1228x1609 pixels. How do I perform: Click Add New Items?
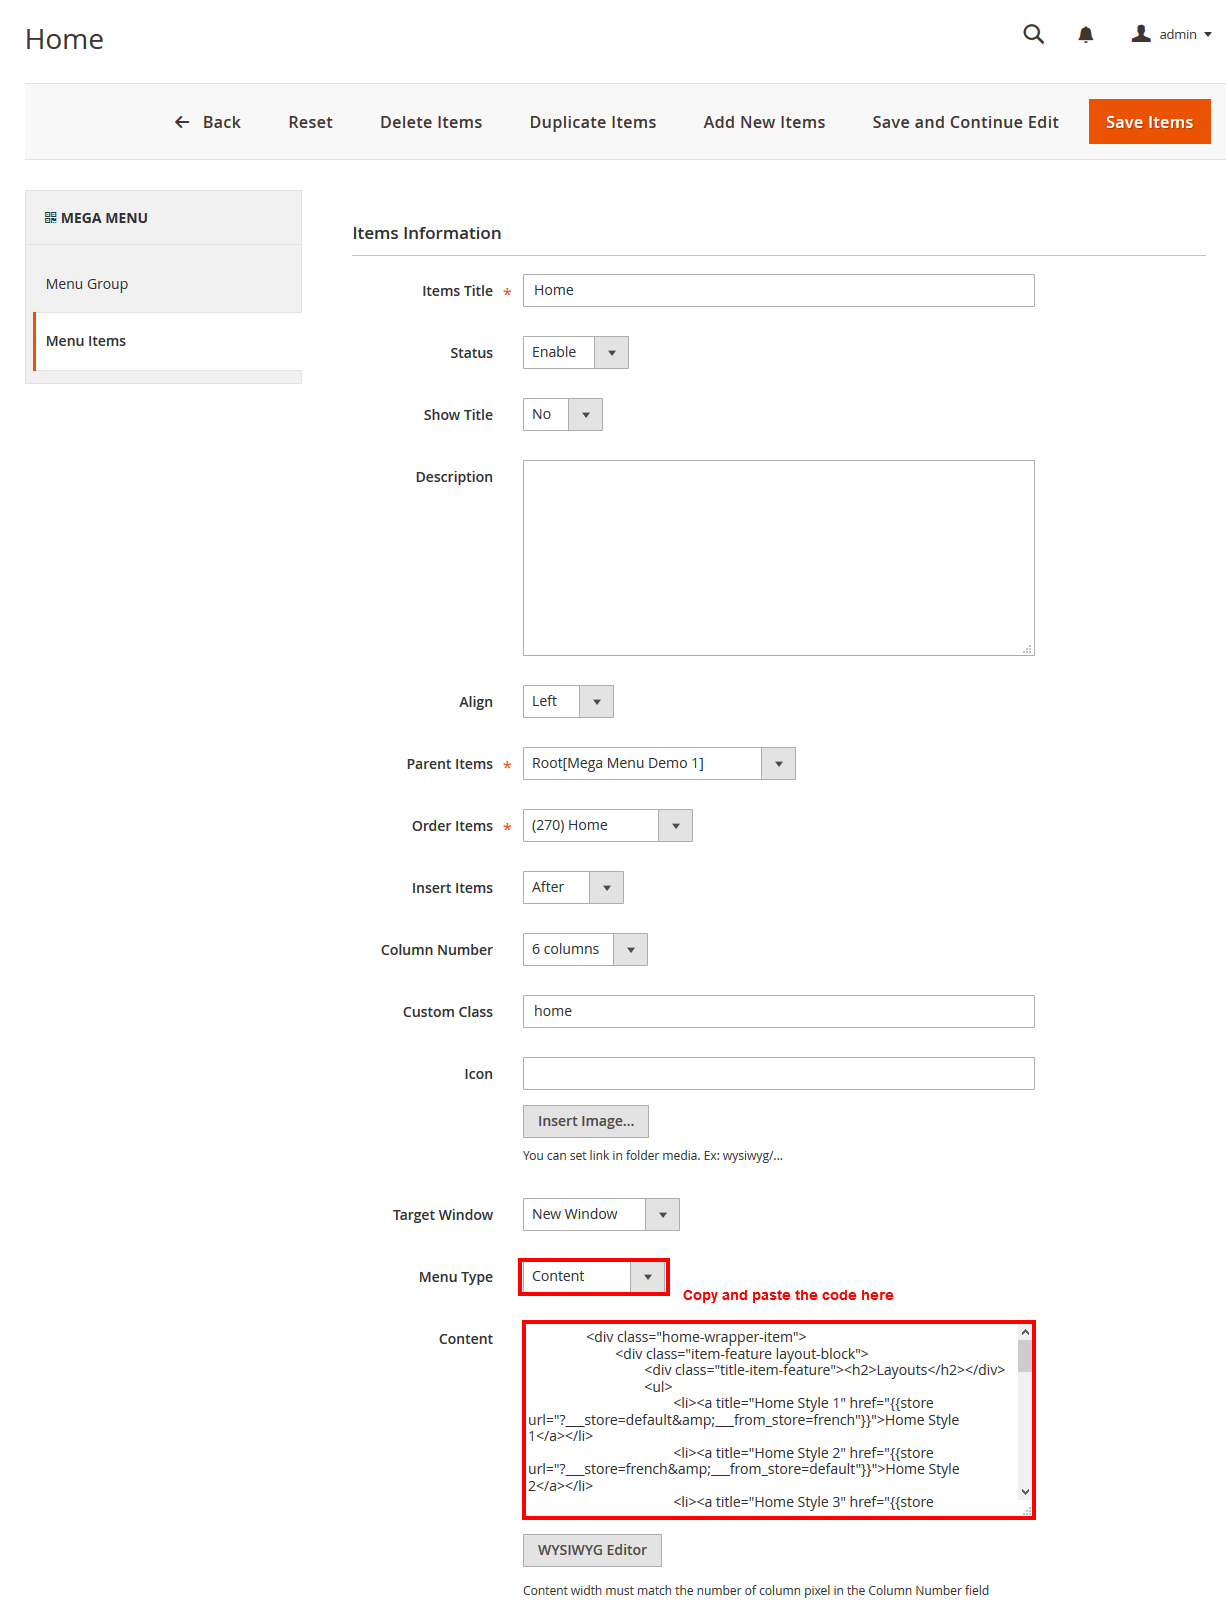coord(764,122)
